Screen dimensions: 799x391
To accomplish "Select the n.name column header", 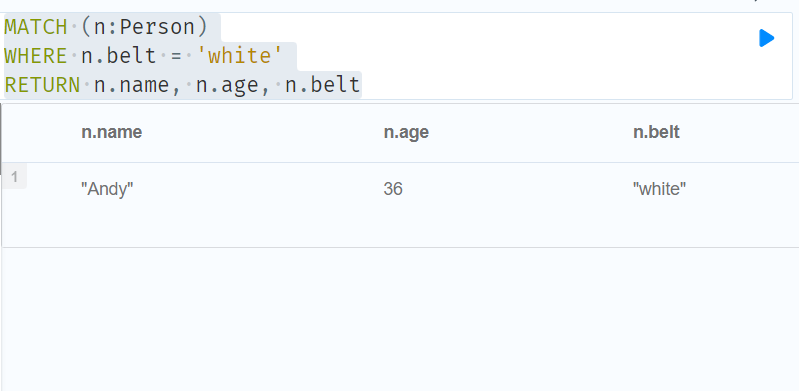I will click(112, 132).
